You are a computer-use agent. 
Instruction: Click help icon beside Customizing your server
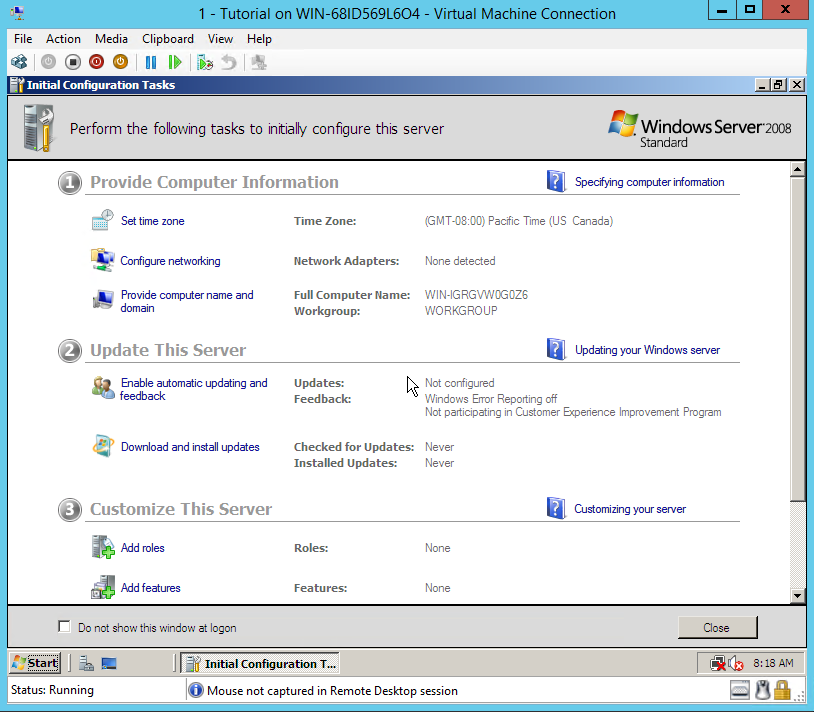556,508
